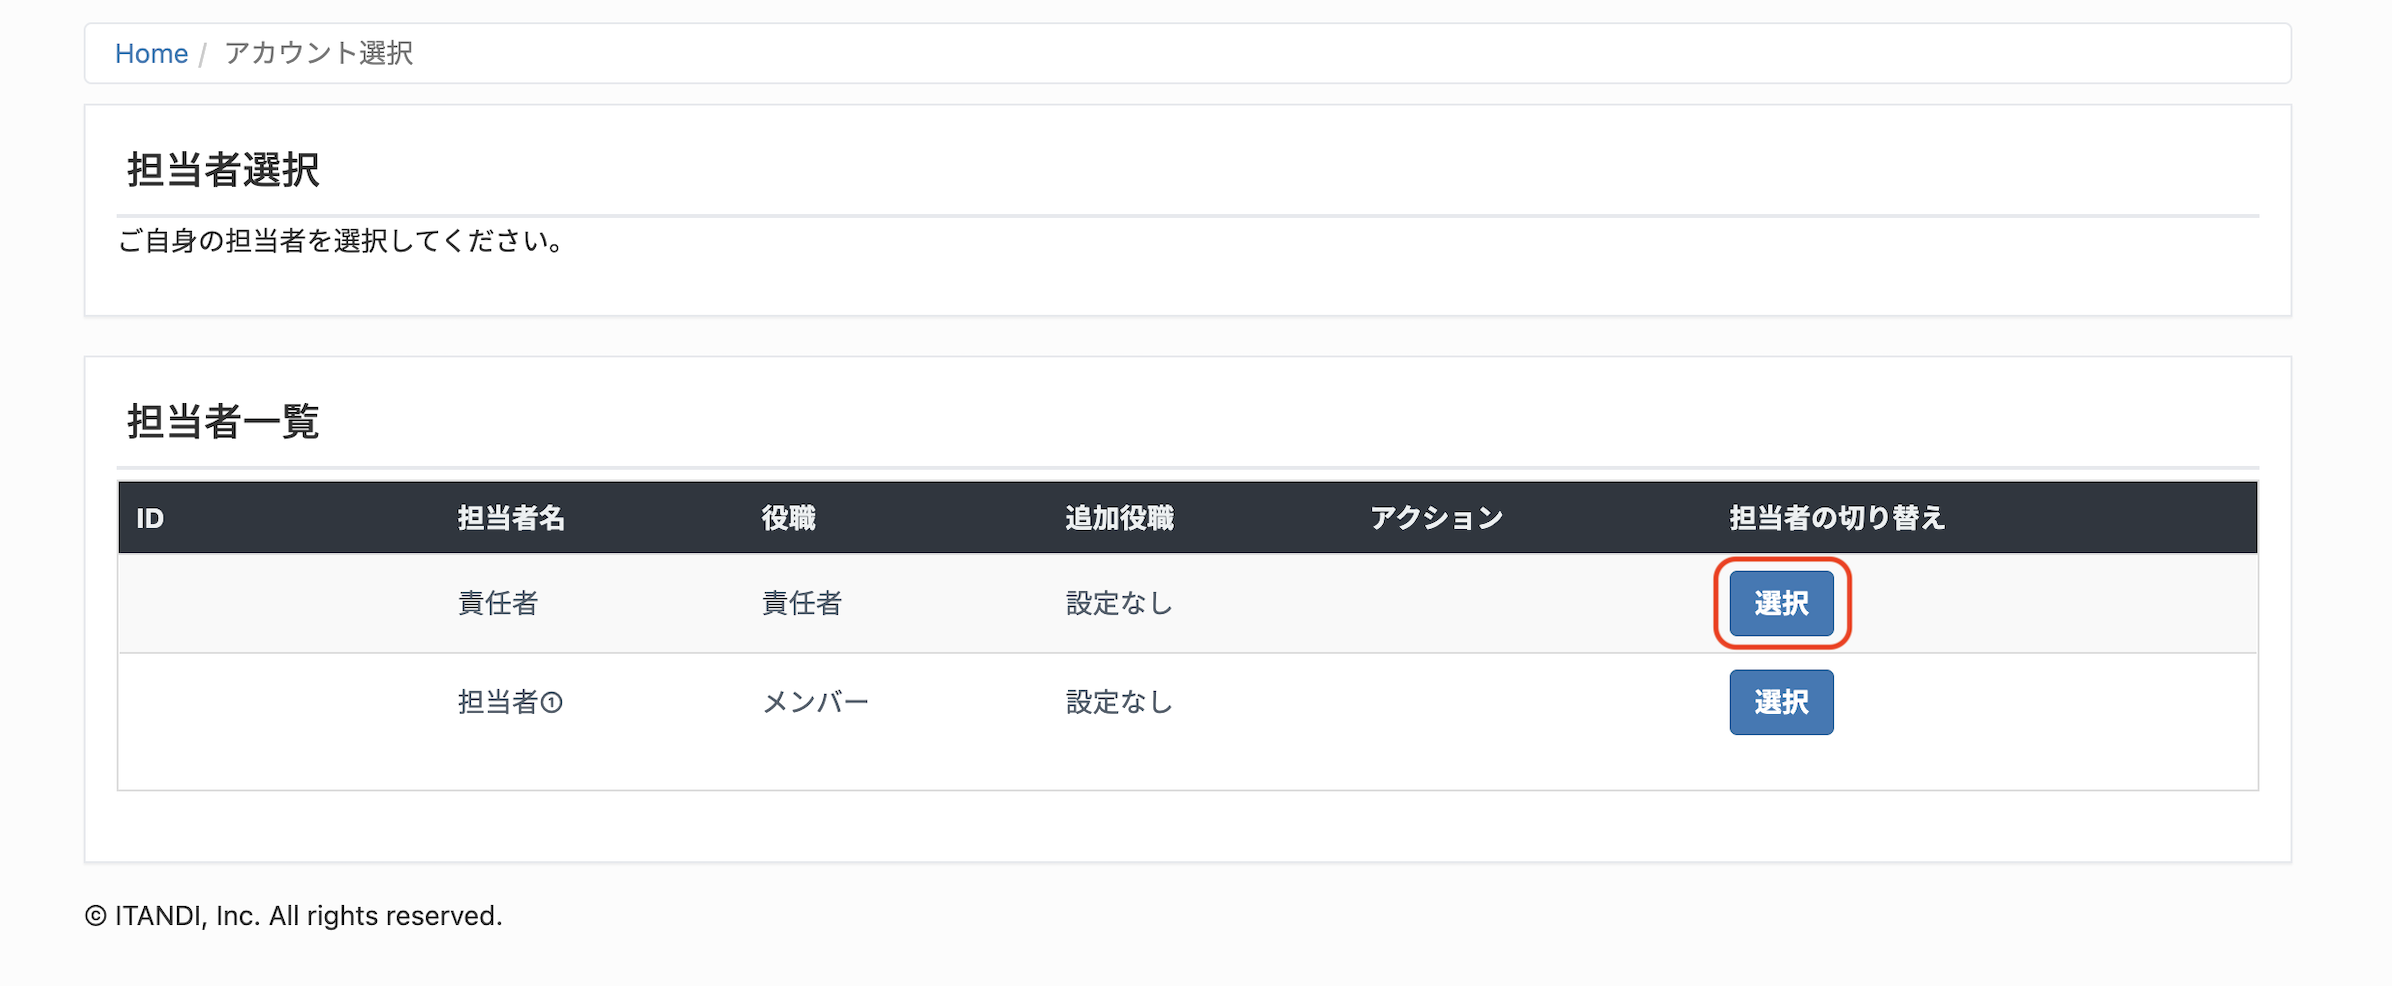Viewport: 2392px width, 986px height.
Task: Click the 担当者選択 heading
Action: coord(223,169)
